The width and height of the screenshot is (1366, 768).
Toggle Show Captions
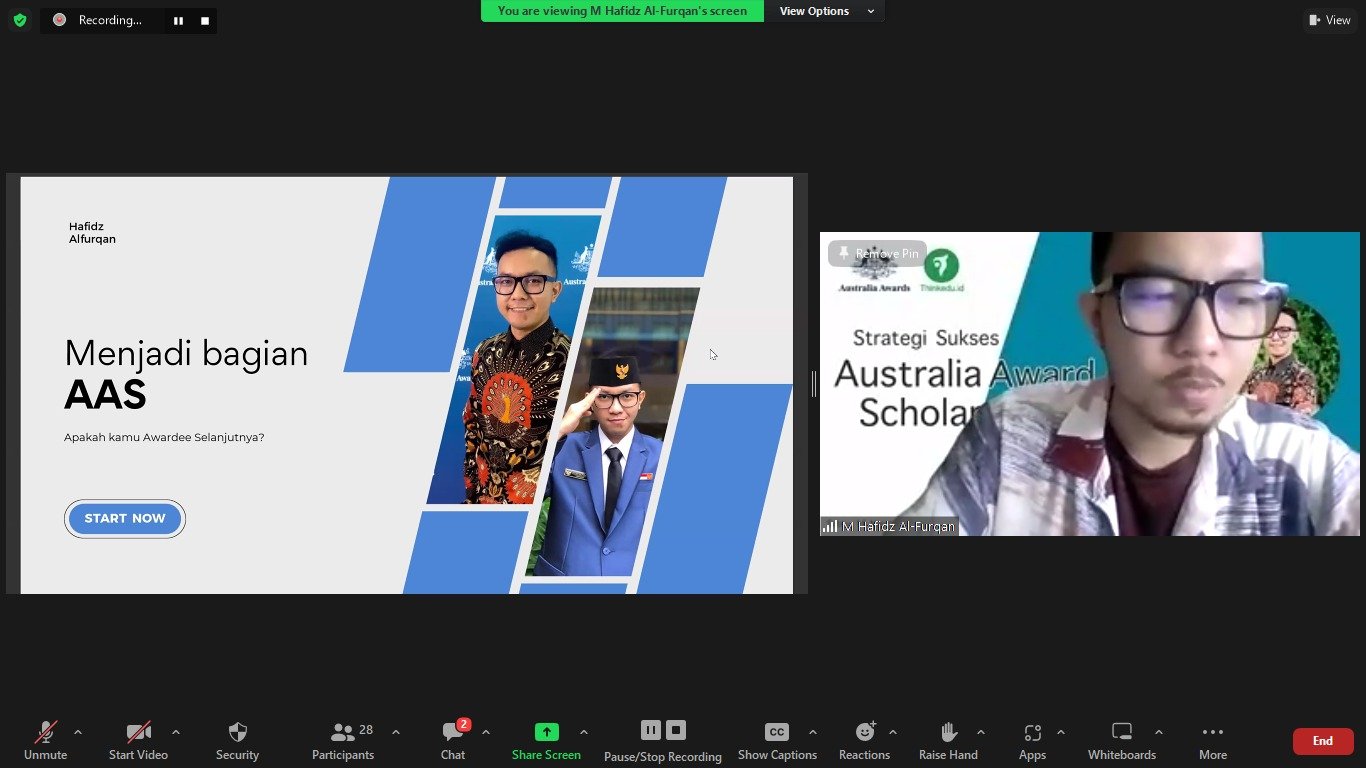click(776, 732)
